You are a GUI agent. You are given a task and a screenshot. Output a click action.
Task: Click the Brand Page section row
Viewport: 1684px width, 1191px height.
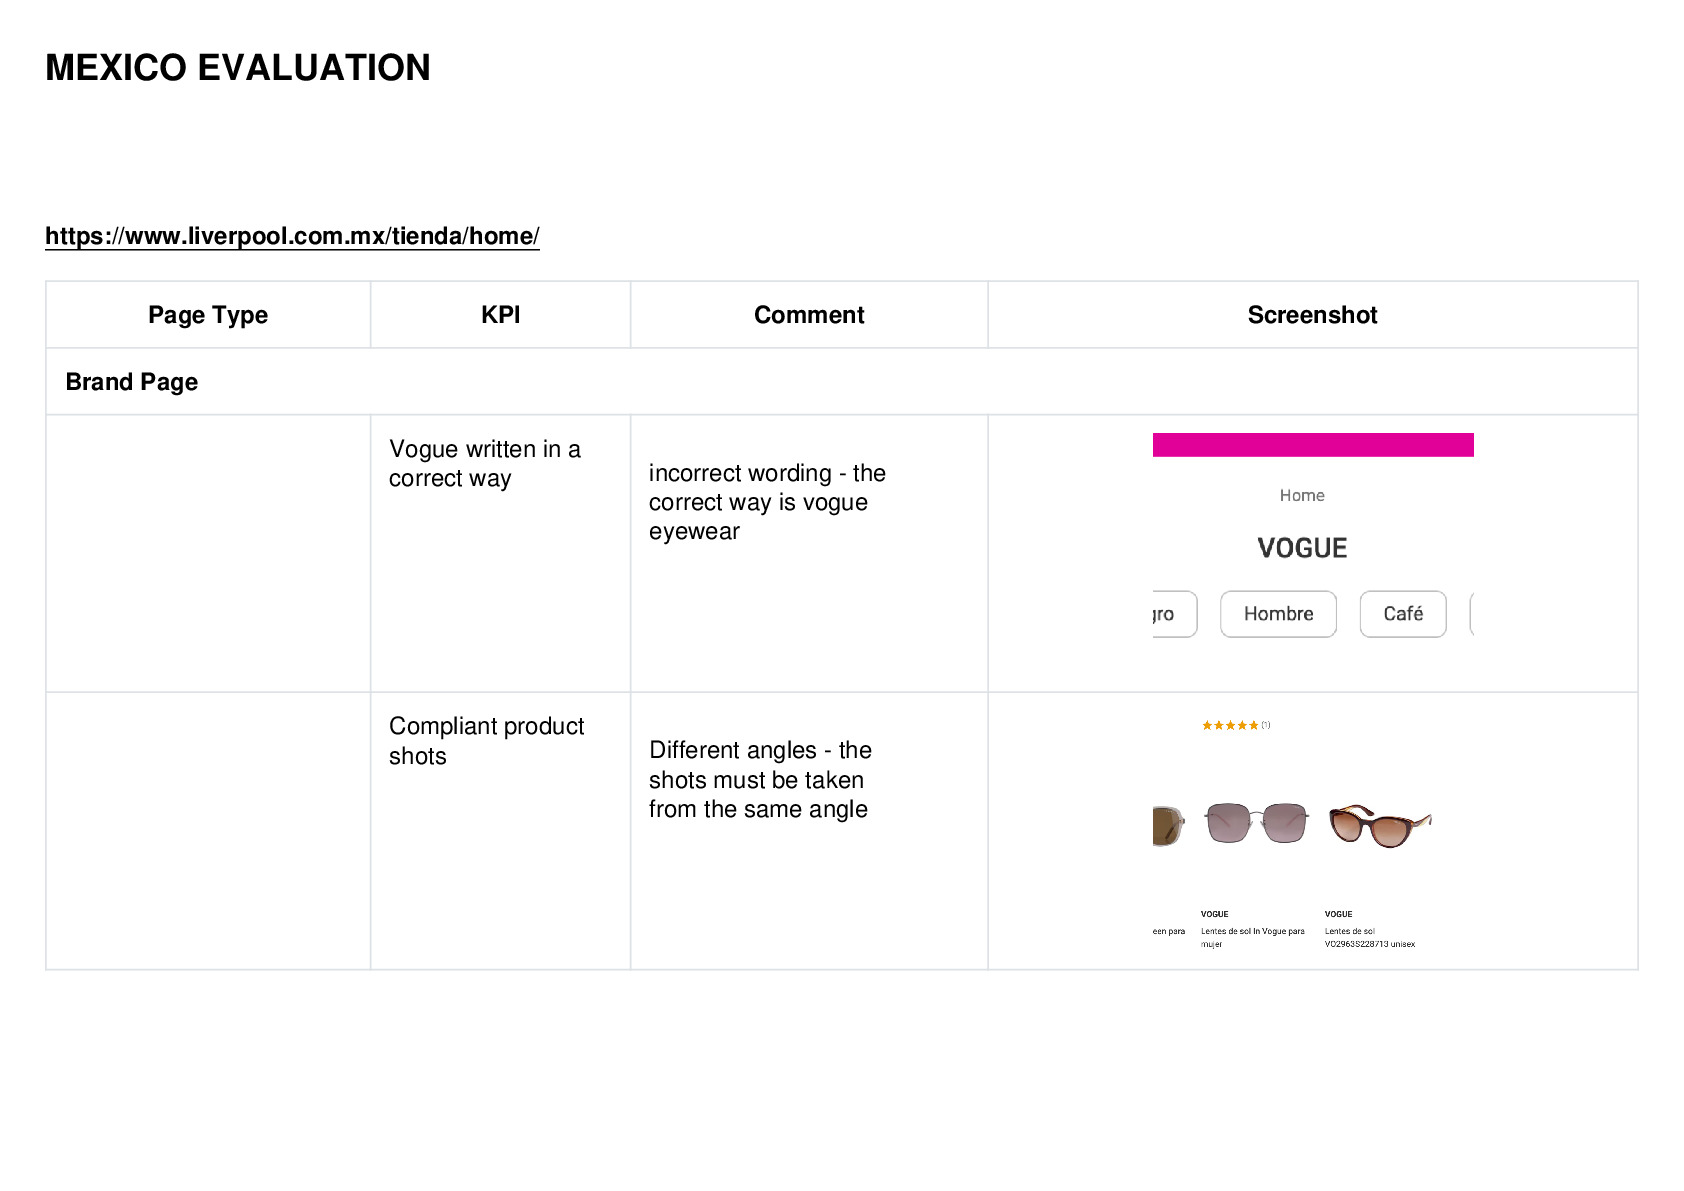842,382
